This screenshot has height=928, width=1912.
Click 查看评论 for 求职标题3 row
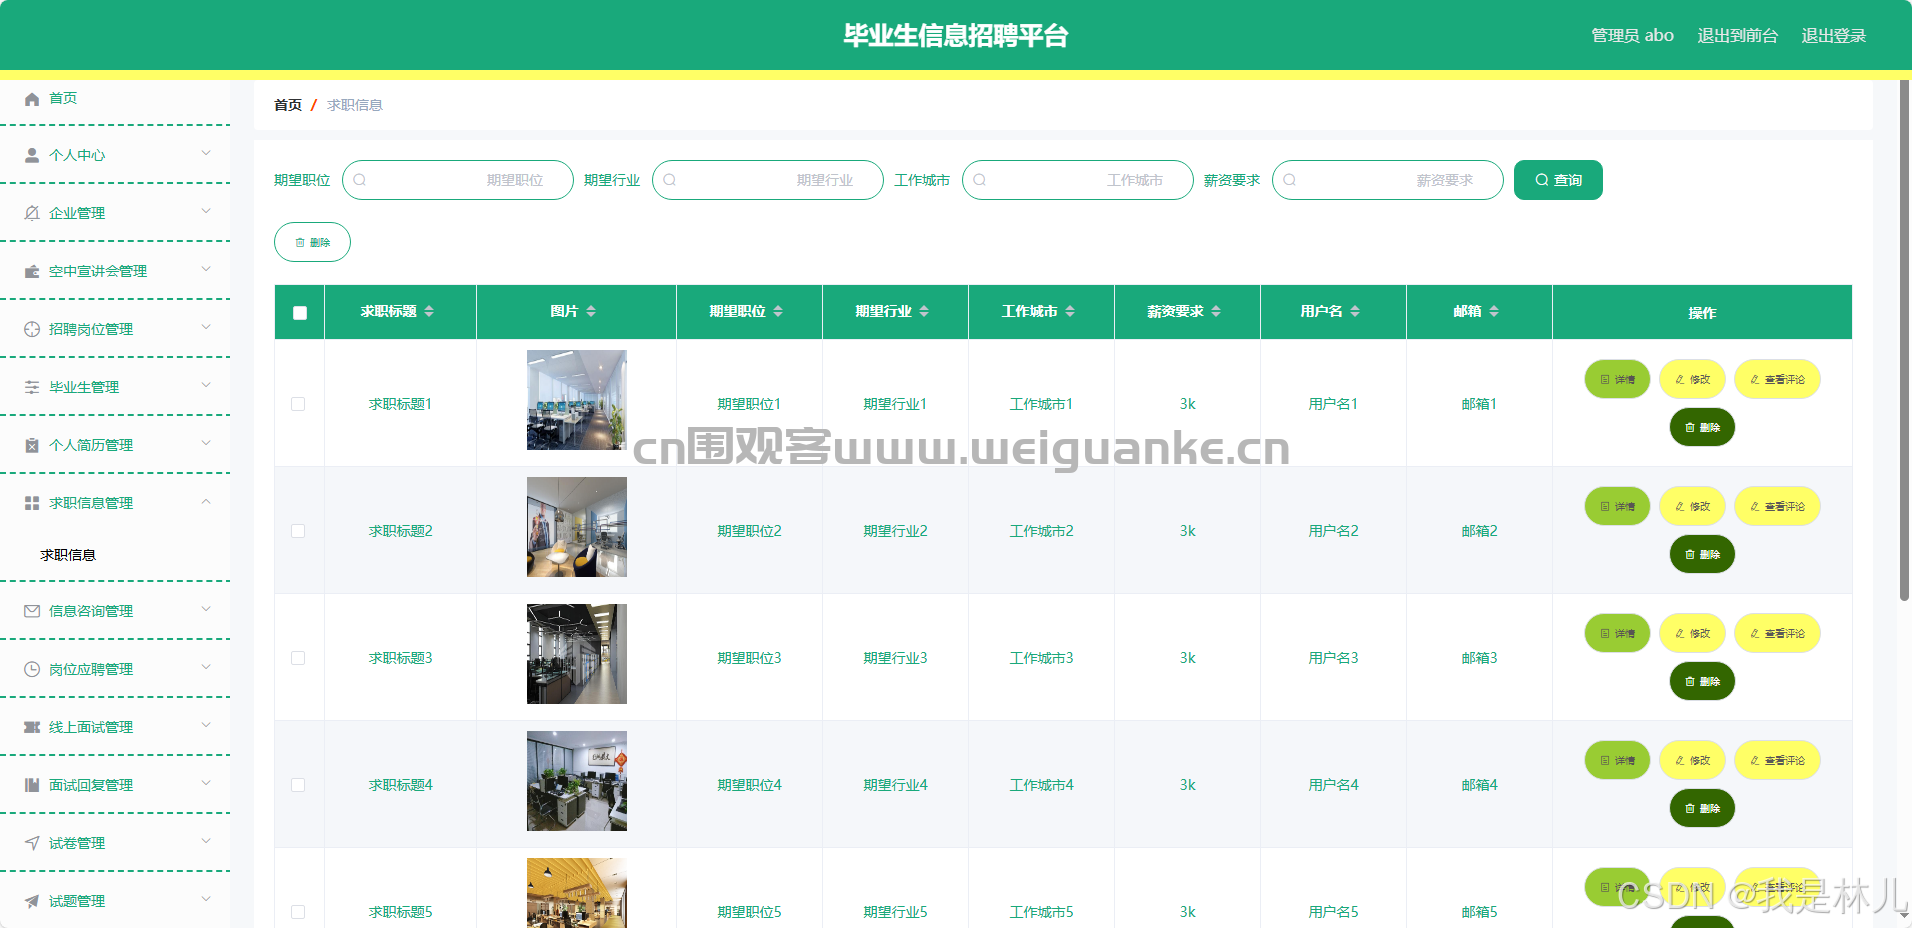click(x=1777, y=633)
